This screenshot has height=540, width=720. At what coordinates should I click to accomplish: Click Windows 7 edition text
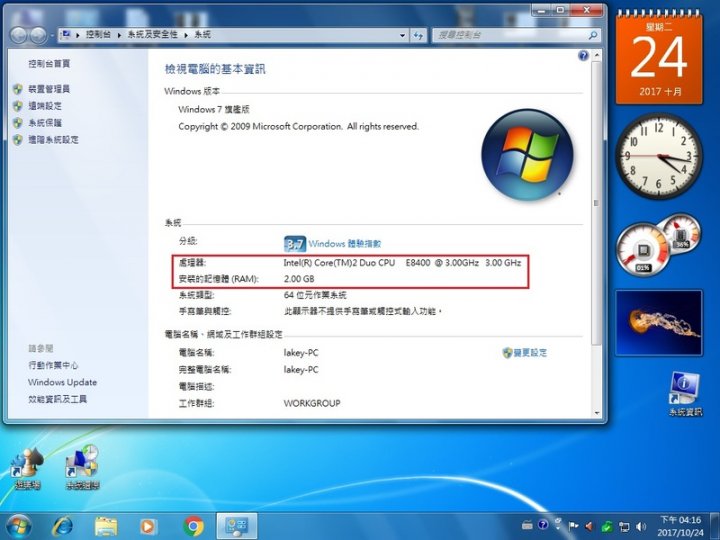click(214, 109)
